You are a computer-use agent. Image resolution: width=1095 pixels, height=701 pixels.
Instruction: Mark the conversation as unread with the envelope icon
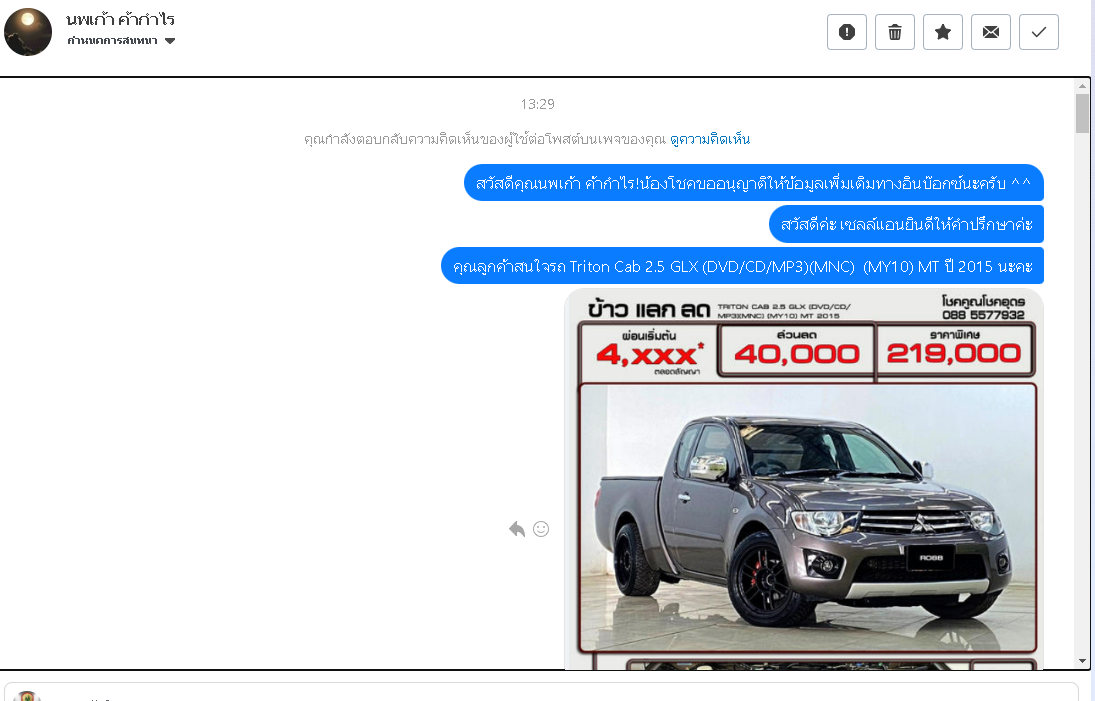[x=991, y=32]
